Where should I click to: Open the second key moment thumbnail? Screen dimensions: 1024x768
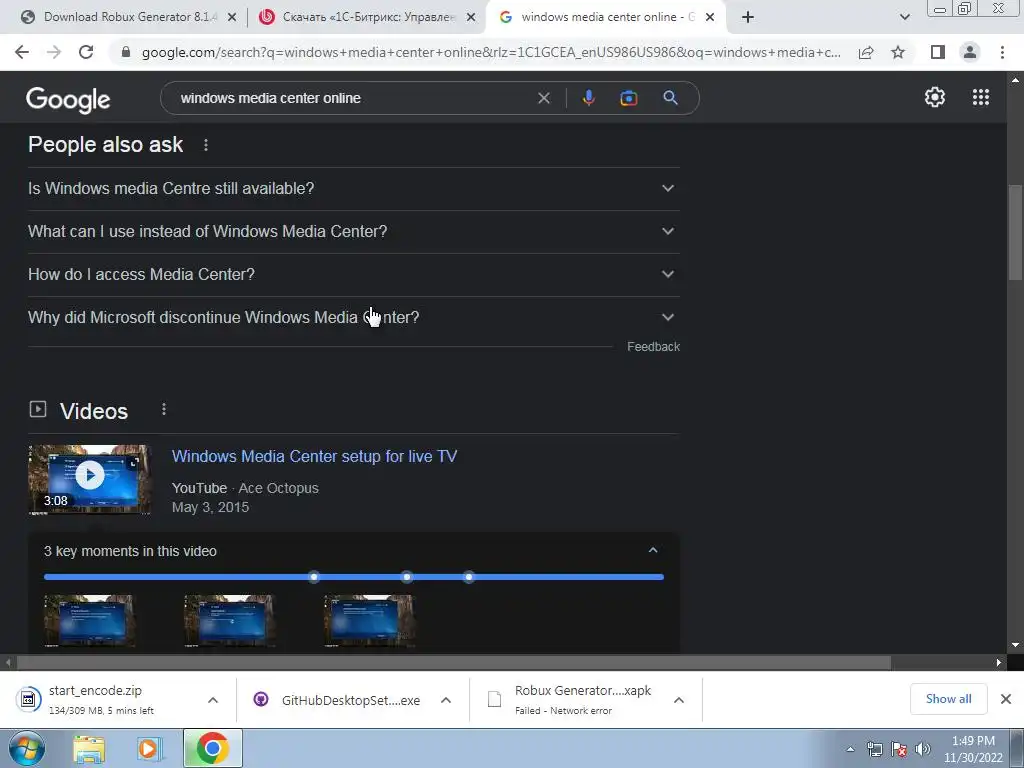tap(229, 620)
